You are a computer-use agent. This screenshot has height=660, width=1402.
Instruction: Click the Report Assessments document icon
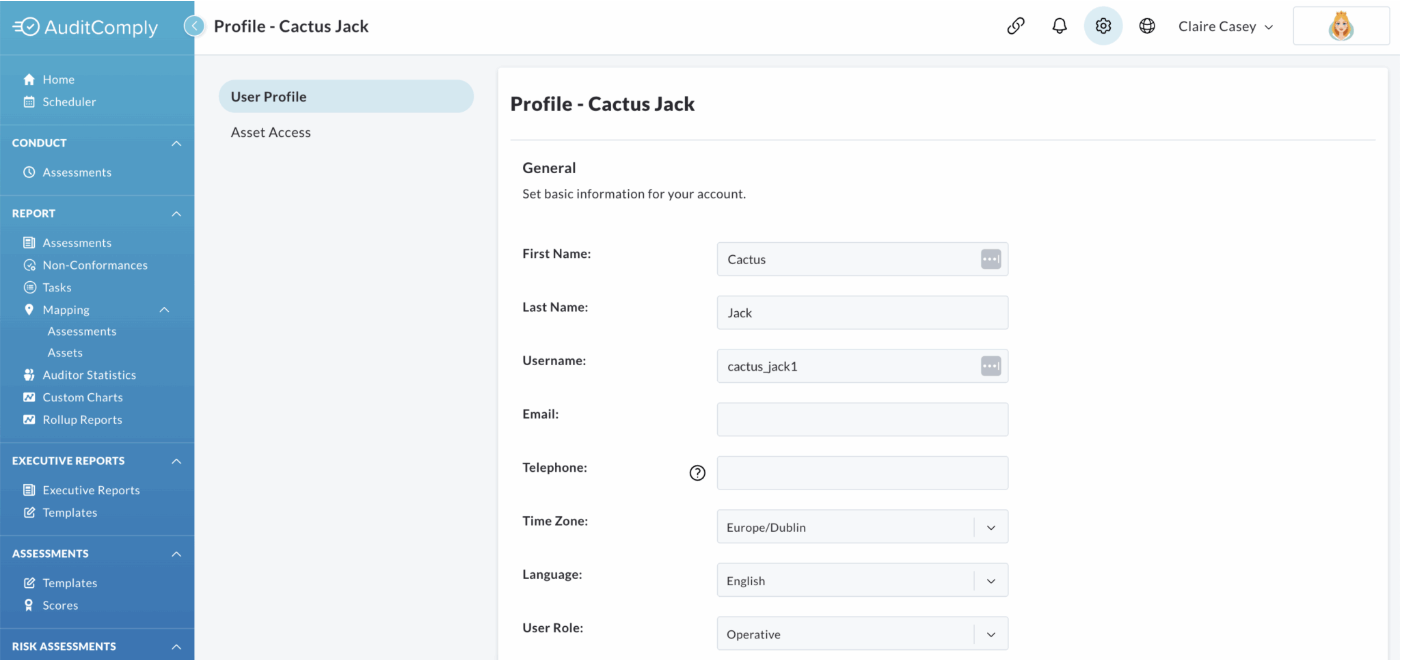coord(29,243)
